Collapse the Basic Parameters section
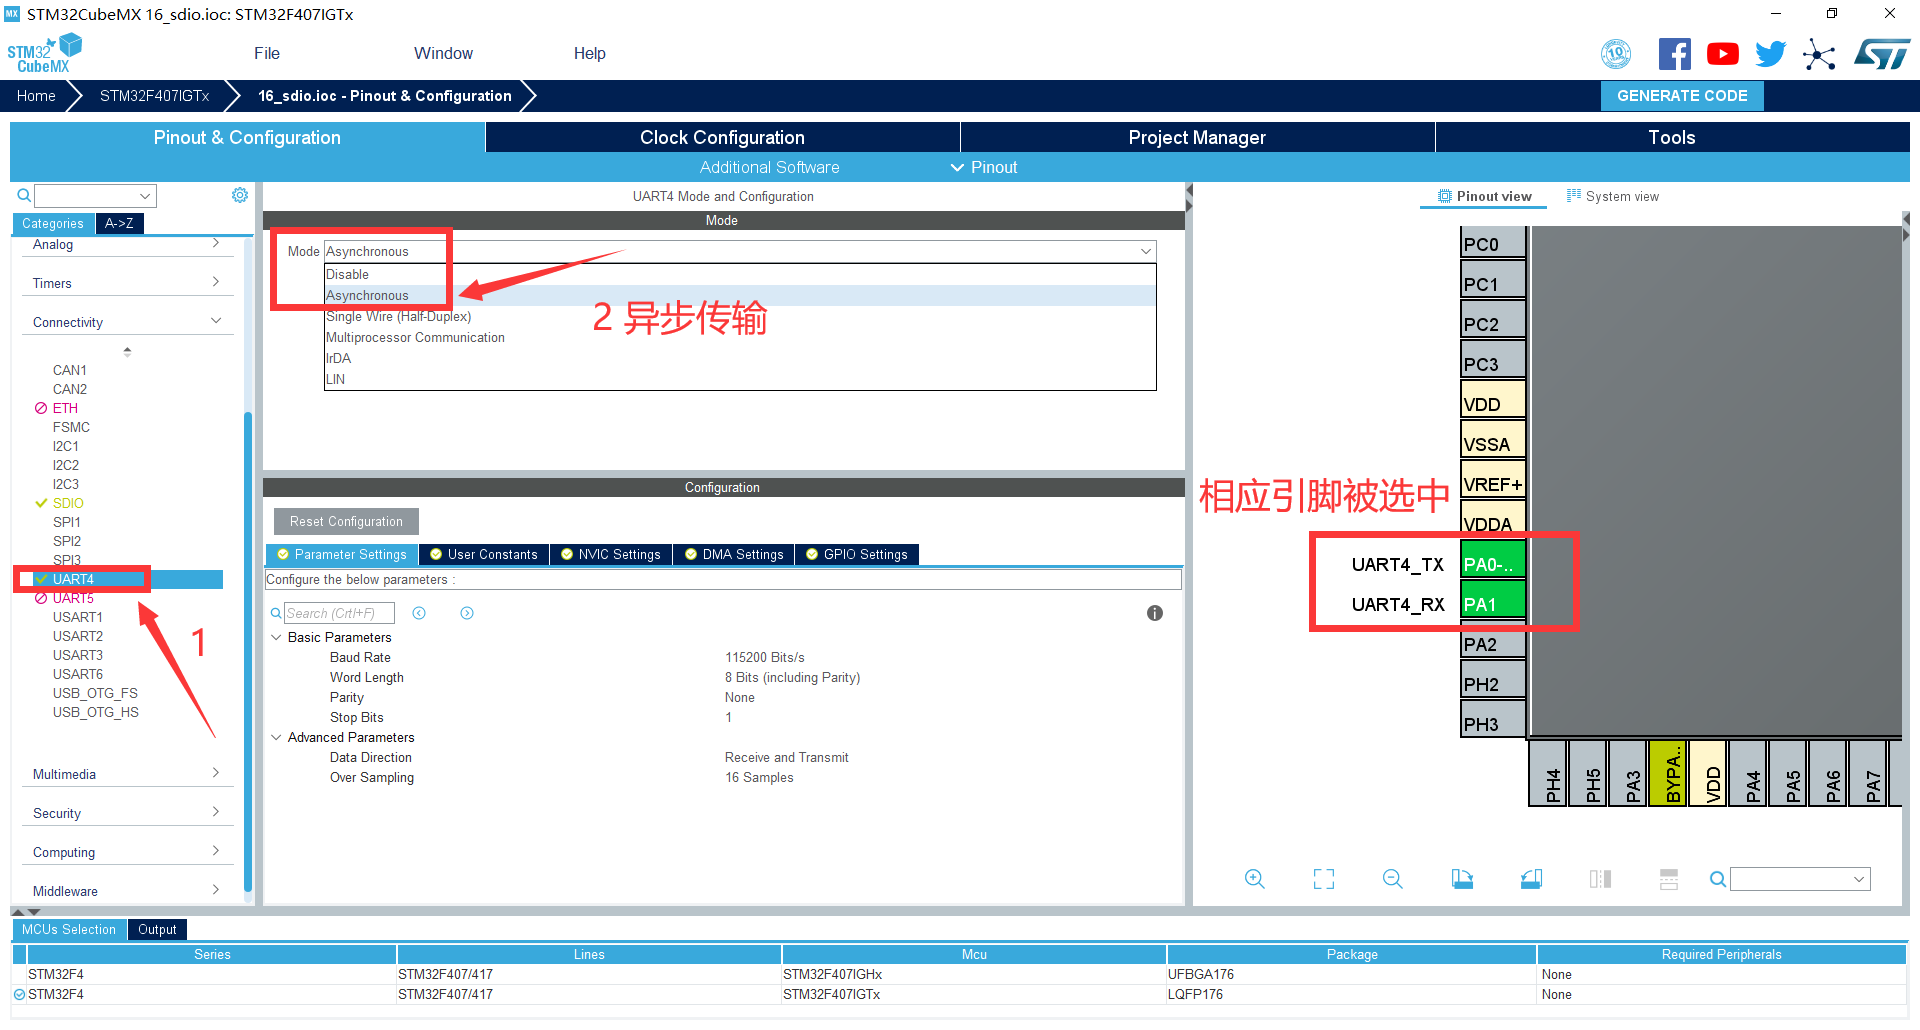The image size is (1920, 1030). click(x=276, y=637)
